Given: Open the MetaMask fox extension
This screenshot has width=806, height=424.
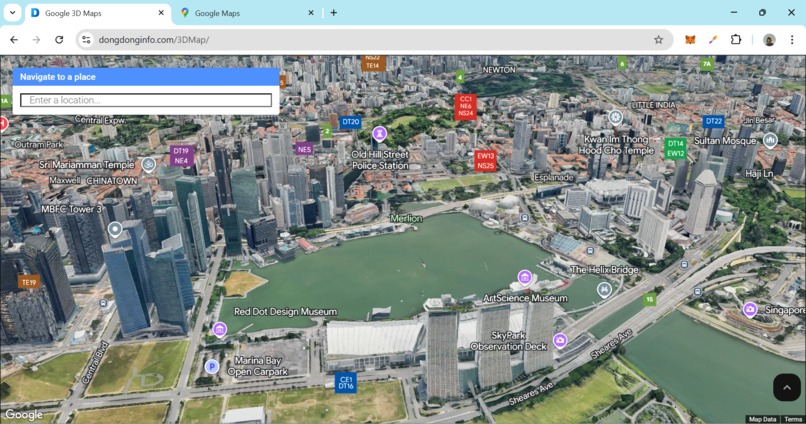Looking at the screenshot, I should click(x=690, y=40).
